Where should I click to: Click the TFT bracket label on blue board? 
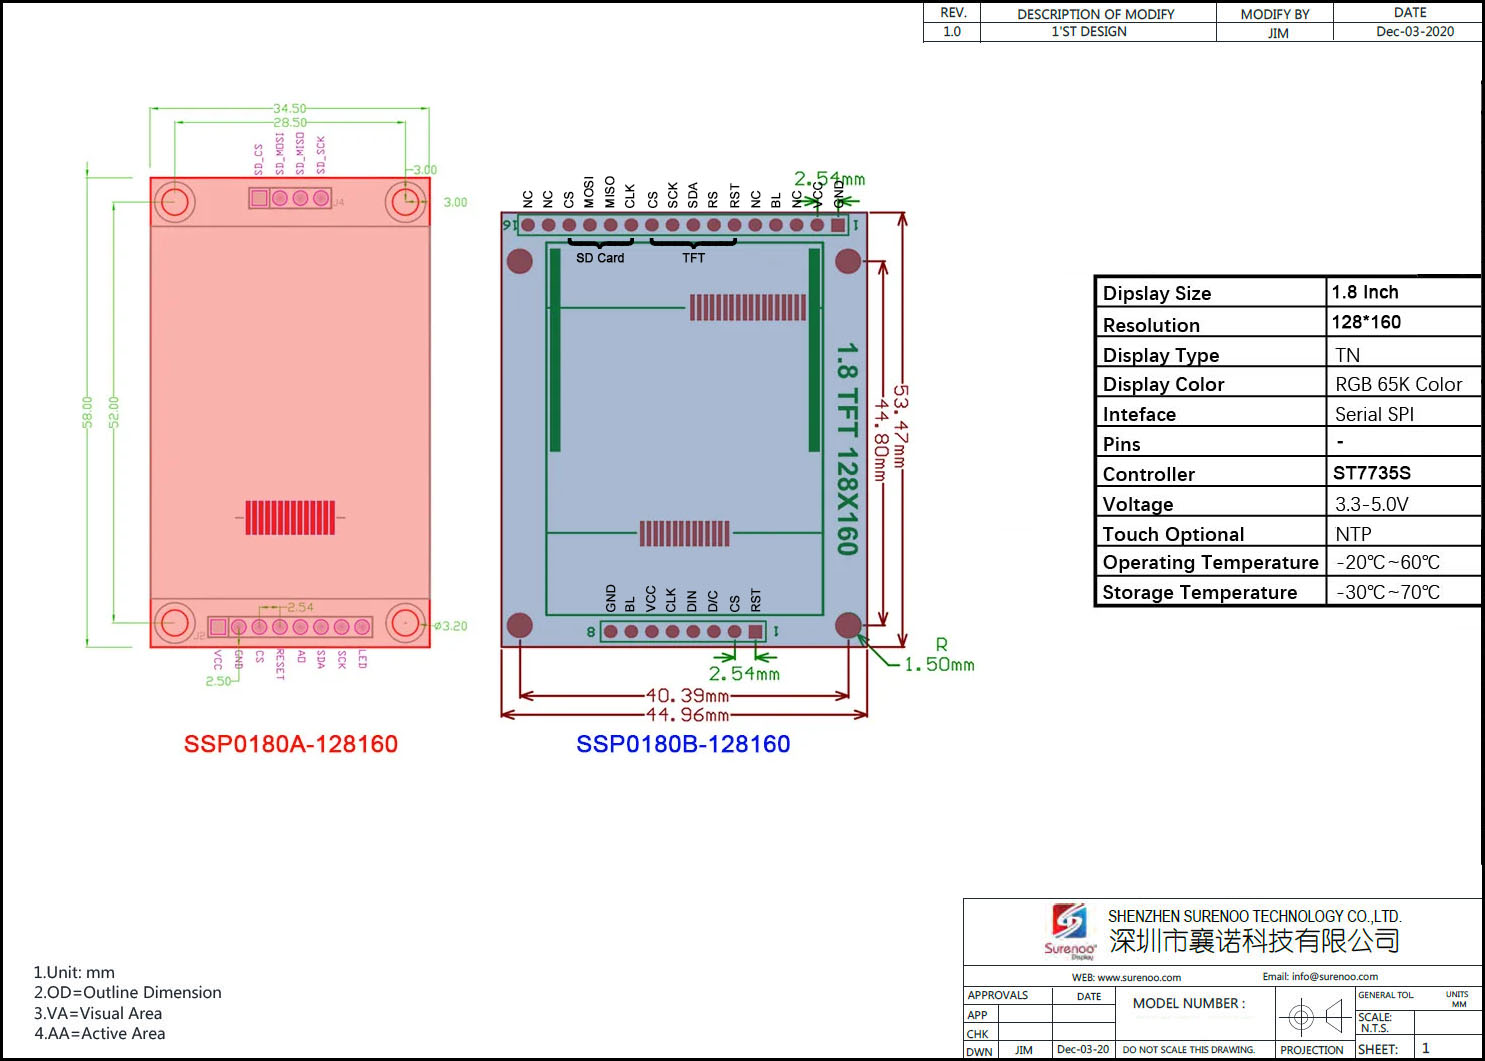pyautogui.click(x=693, y=258)
